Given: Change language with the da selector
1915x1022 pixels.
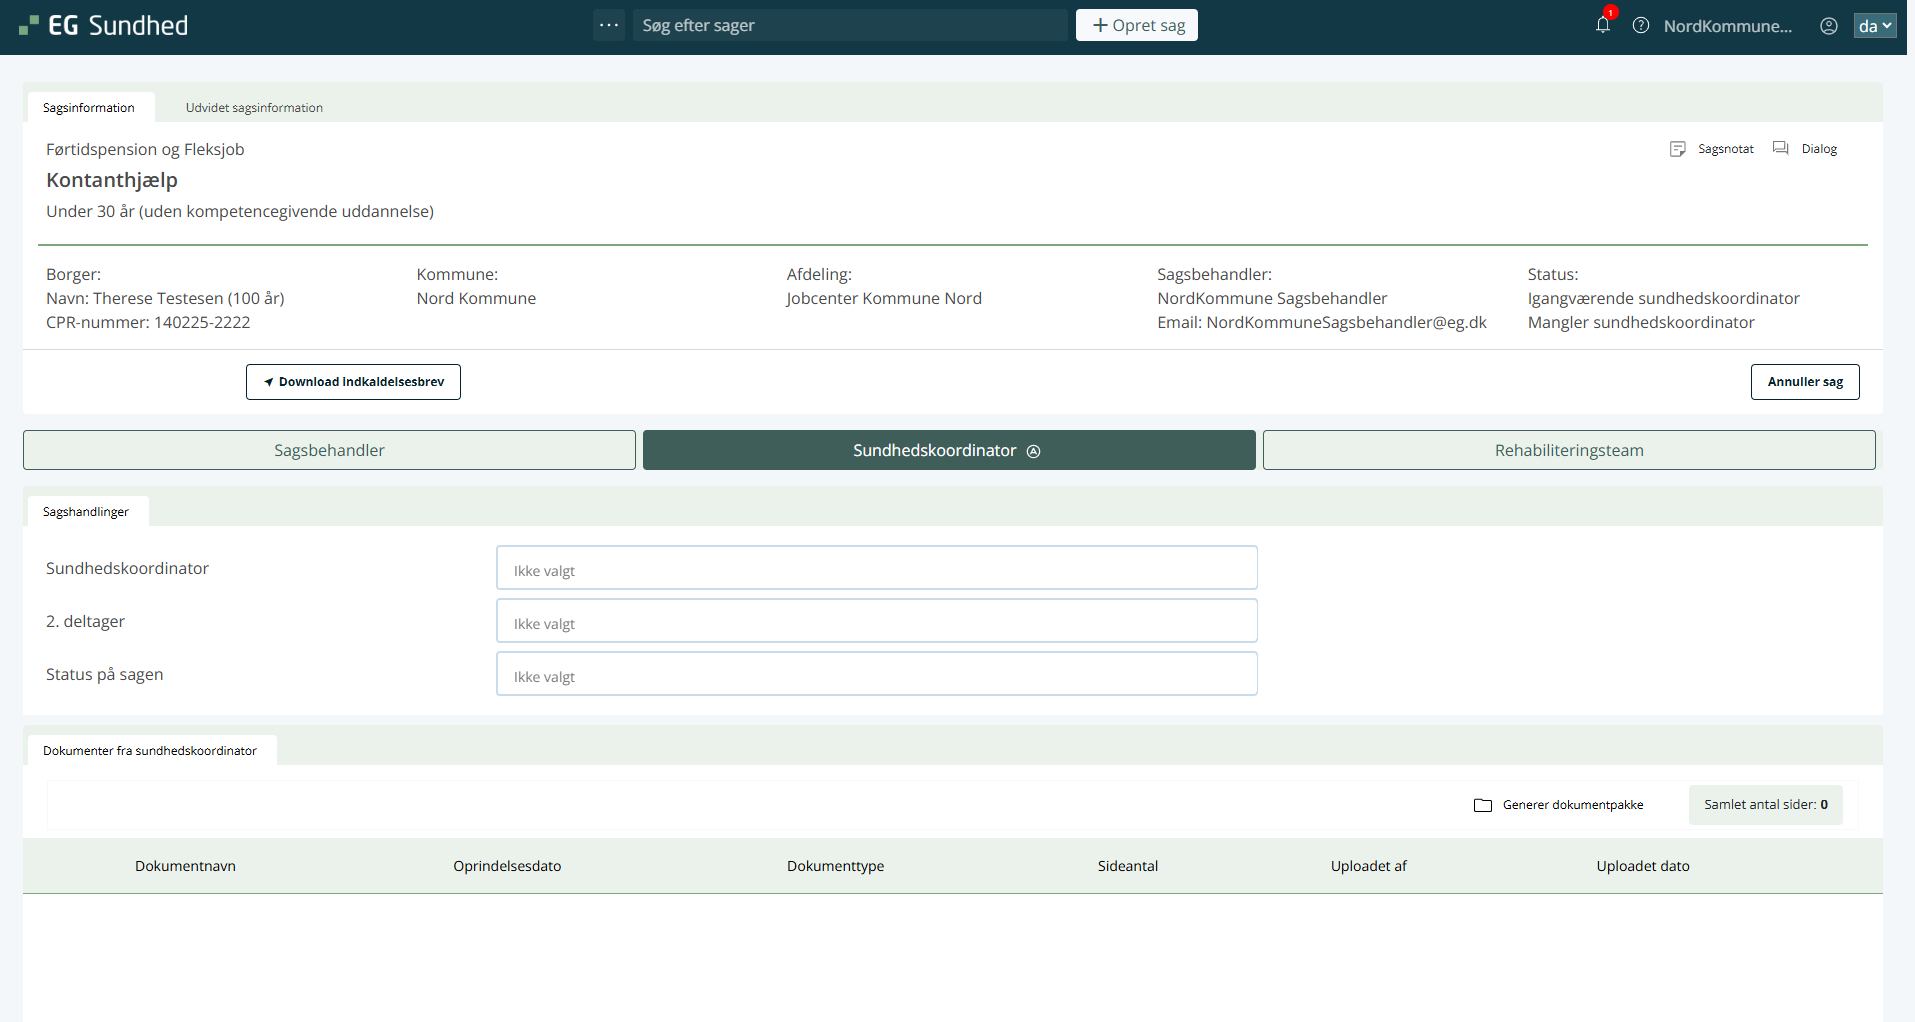Looking at the screenshot, I should coord(1875,26).
